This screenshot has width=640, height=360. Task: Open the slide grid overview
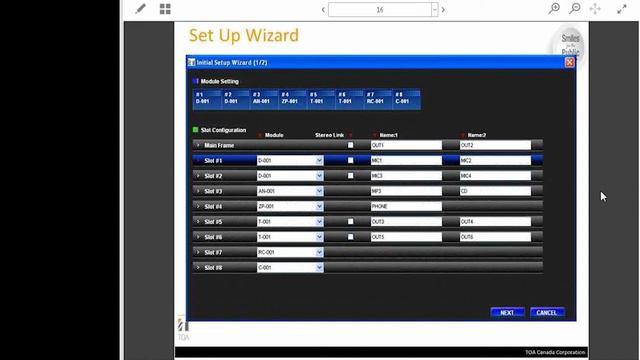click(x=165, y=9)
